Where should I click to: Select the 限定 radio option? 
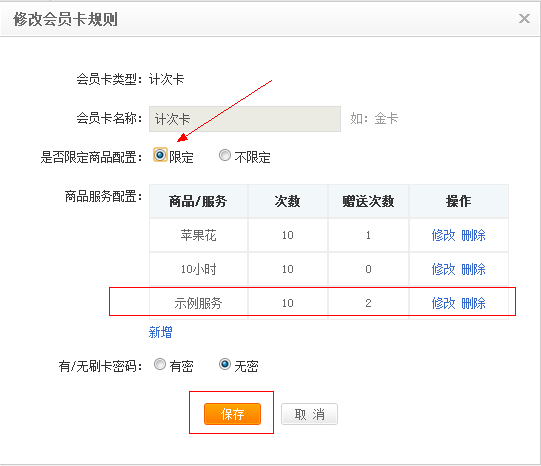point(160,155)
